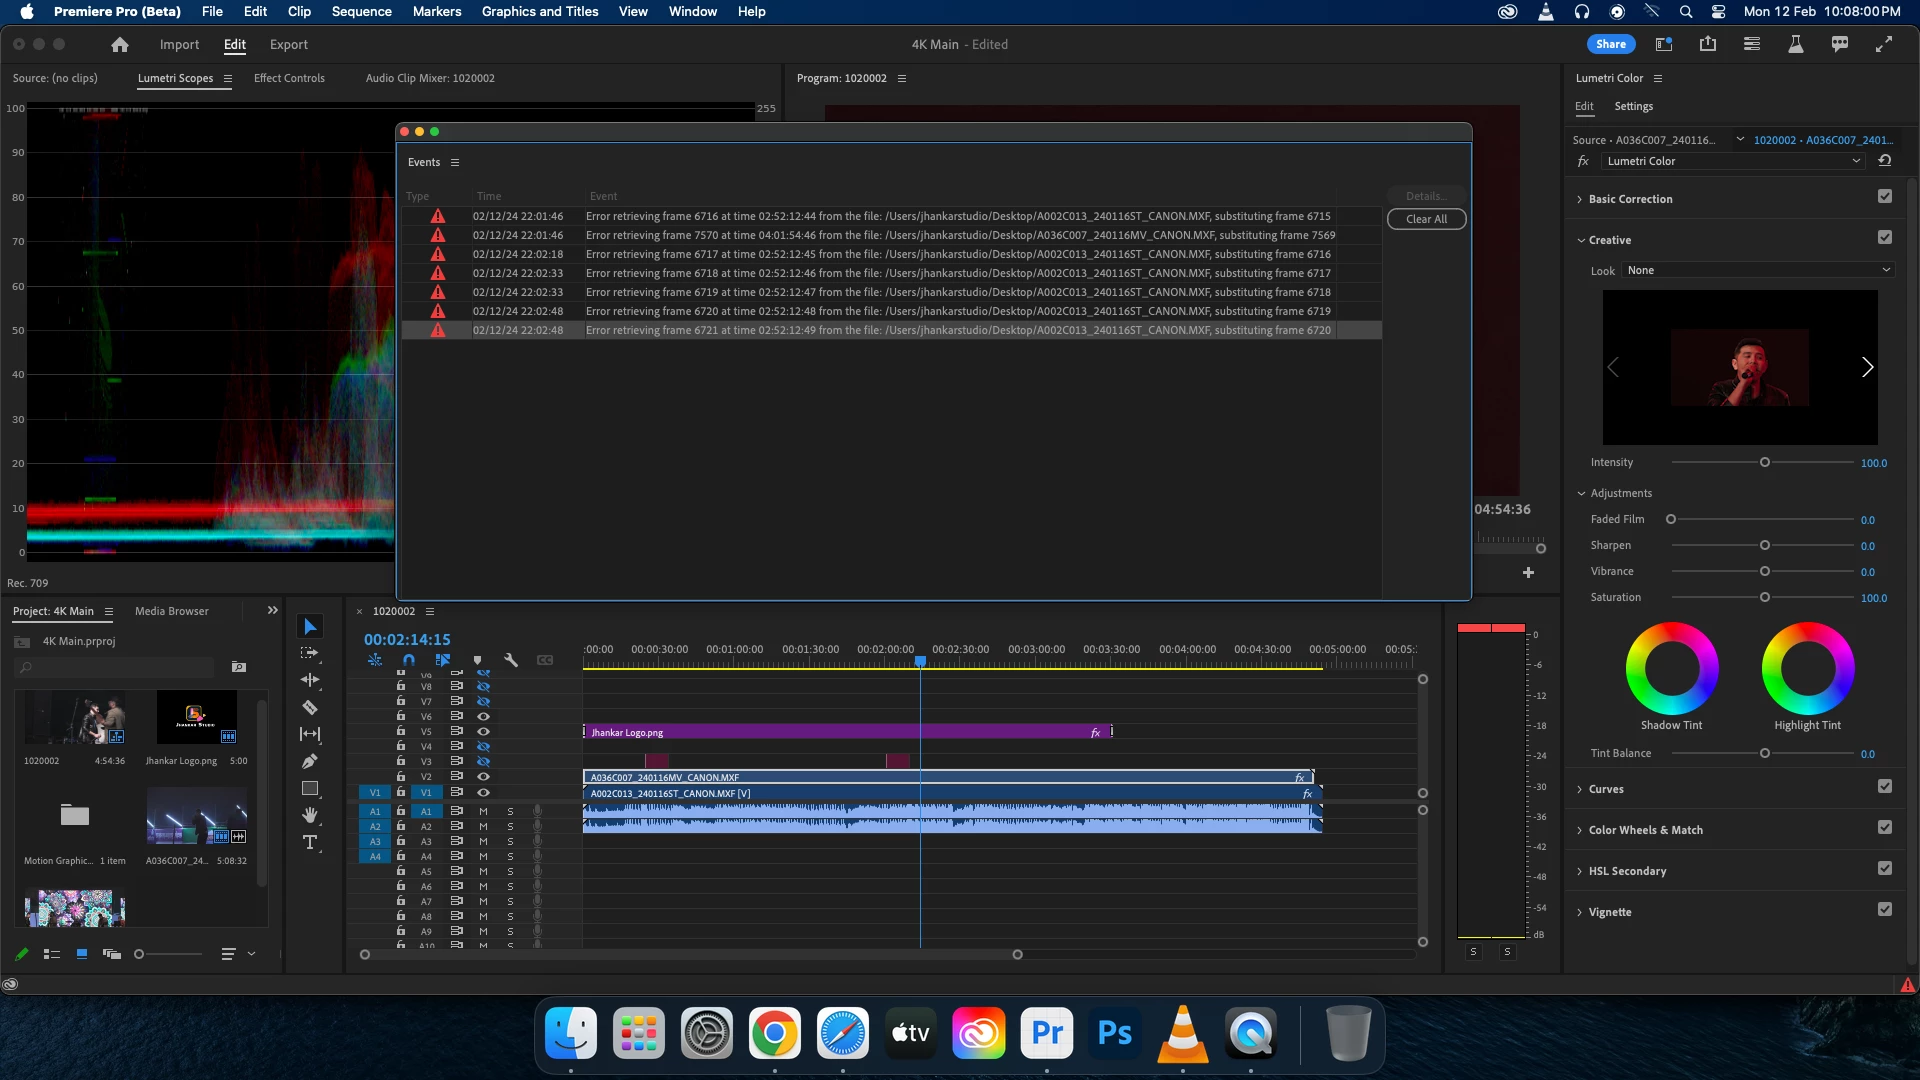
Task: Open timeline display settings wrench
Action: pos(511,660)
